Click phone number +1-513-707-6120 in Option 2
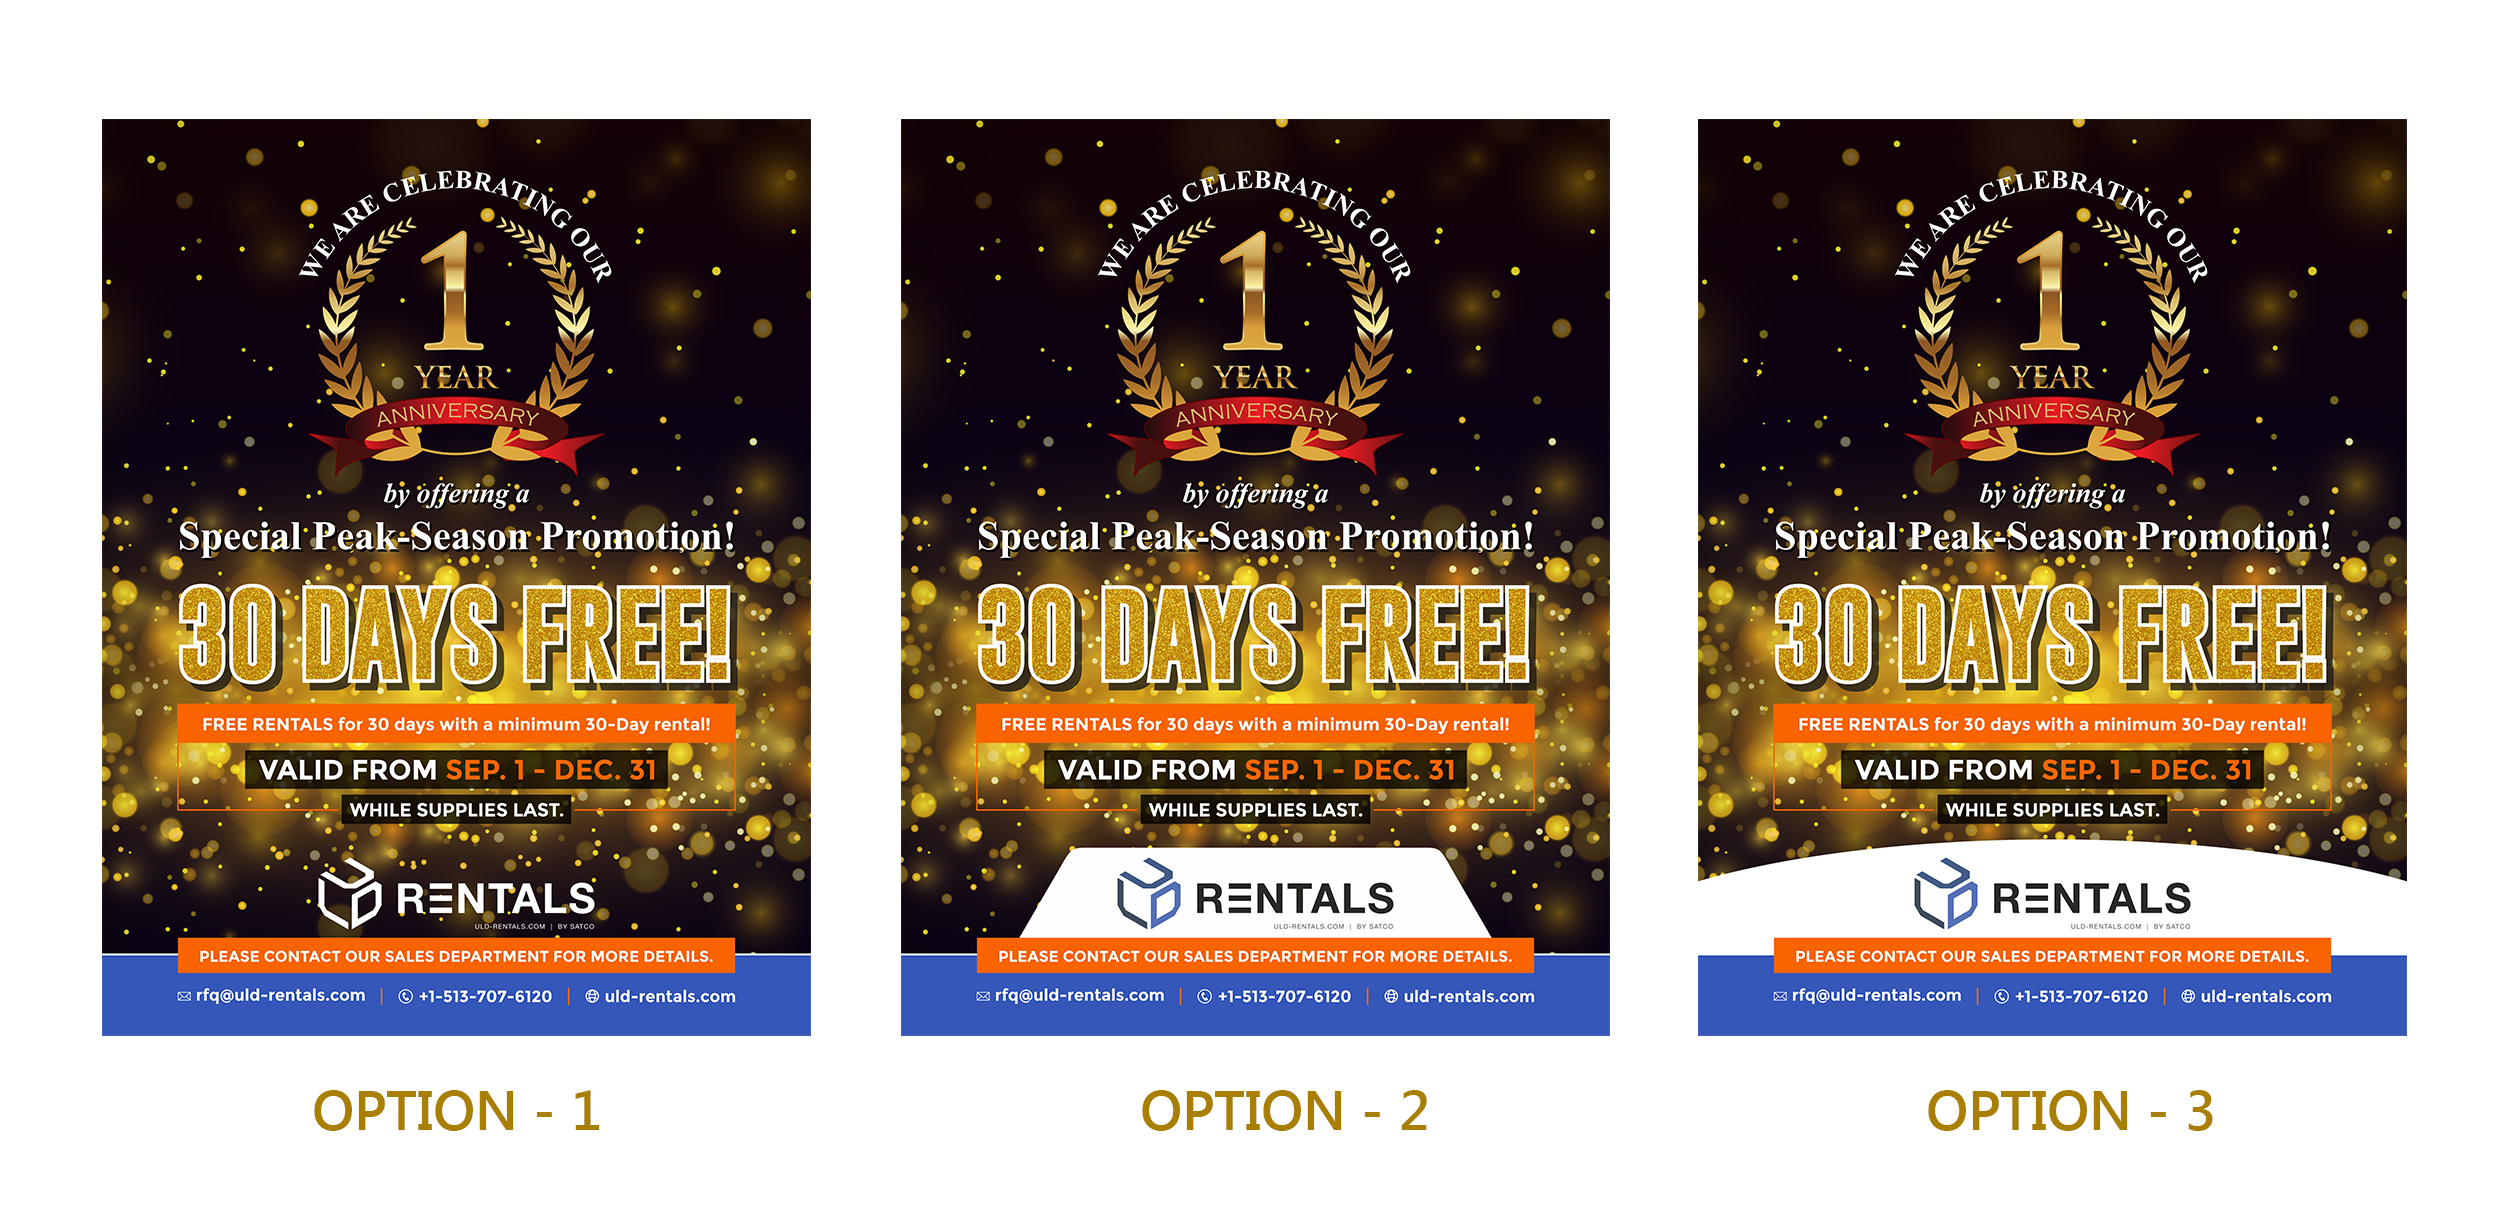This screenshot has width=2500, height=1216. coord(1284,996)
